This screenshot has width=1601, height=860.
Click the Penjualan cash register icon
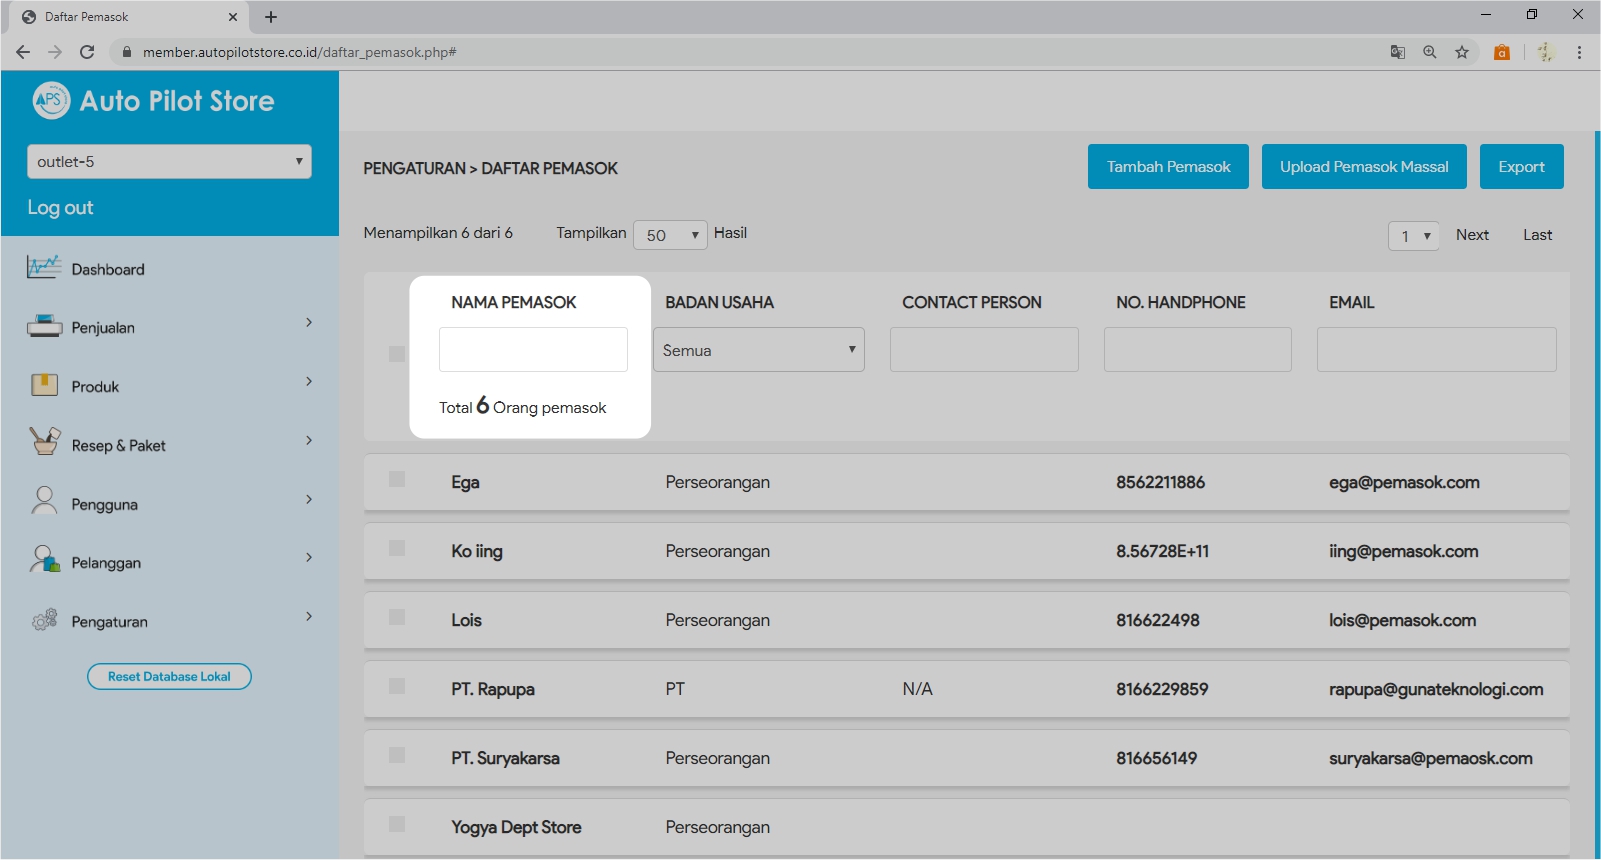(x=44, y=327)
